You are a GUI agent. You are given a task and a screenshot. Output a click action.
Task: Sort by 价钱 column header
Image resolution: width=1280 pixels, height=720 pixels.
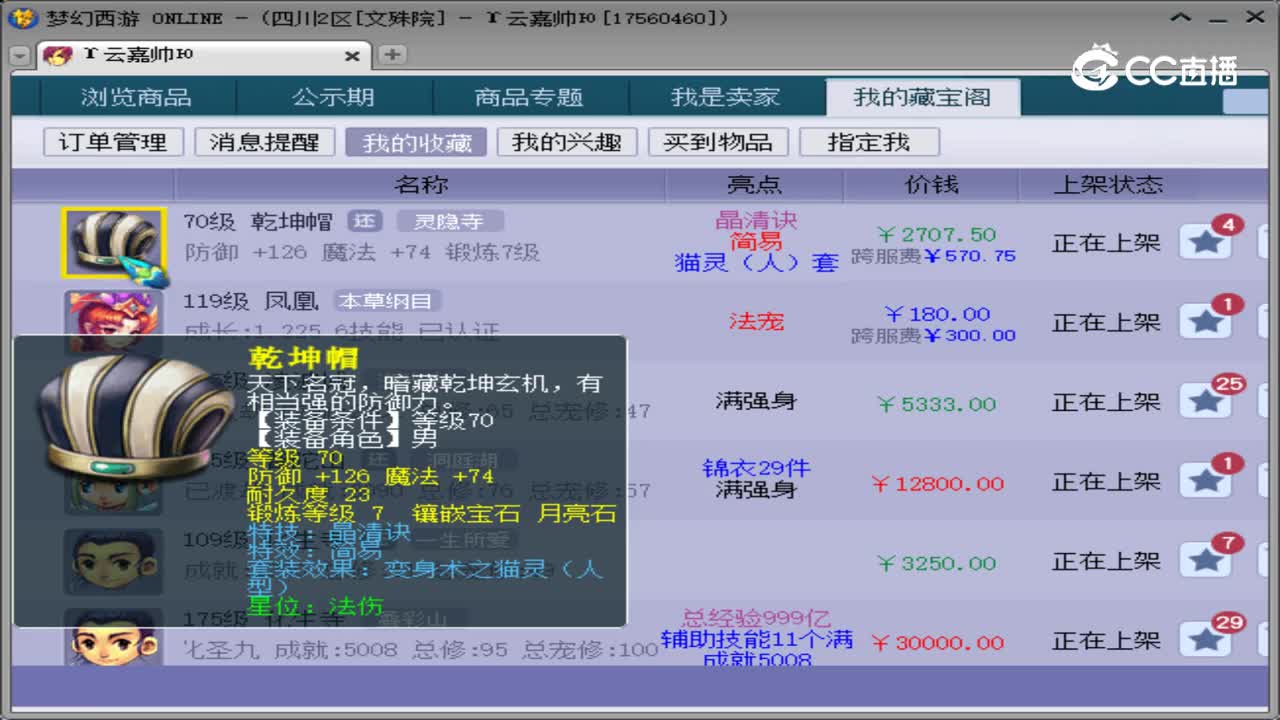click(x=931, y=184)
